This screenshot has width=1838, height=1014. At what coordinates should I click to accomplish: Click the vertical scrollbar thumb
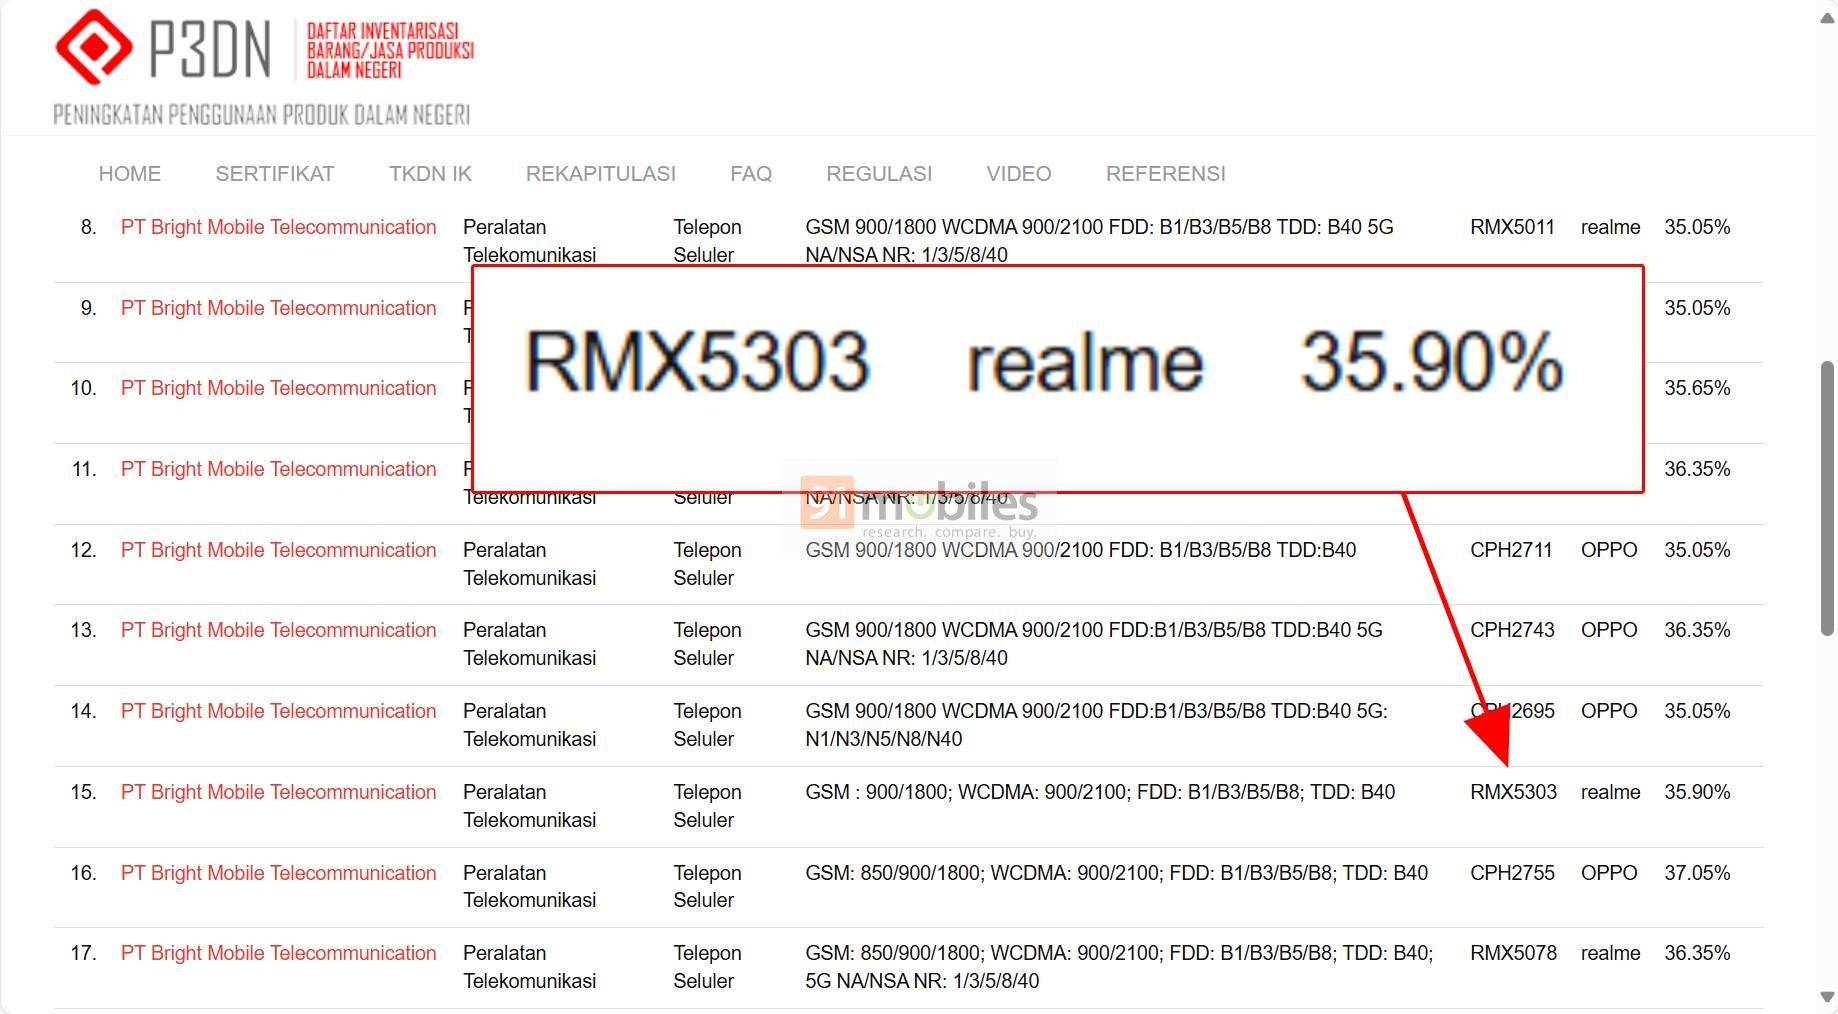click(1827, 498)
